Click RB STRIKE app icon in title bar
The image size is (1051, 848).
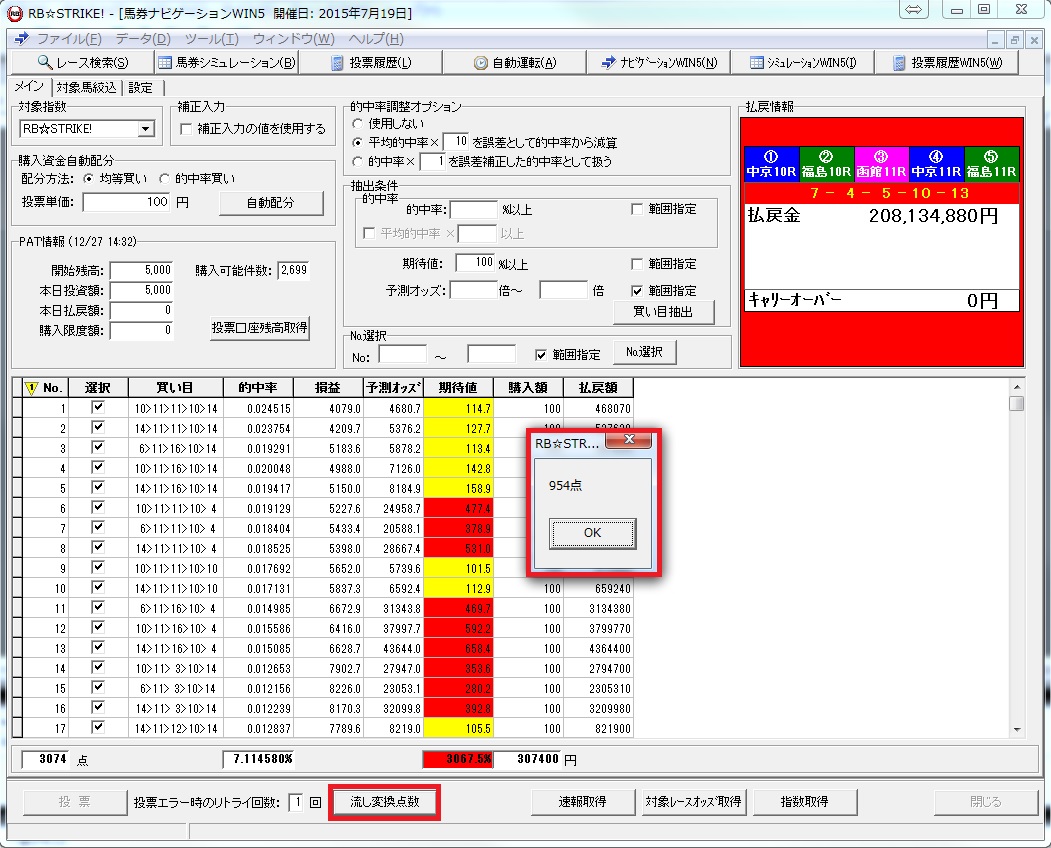[x=14, y=12]
